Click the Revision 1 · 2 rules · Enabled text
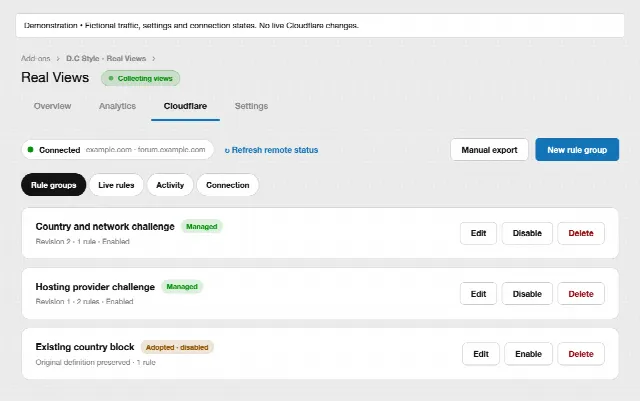The height and width of the screenshot is (401, 640). point(84,301)
